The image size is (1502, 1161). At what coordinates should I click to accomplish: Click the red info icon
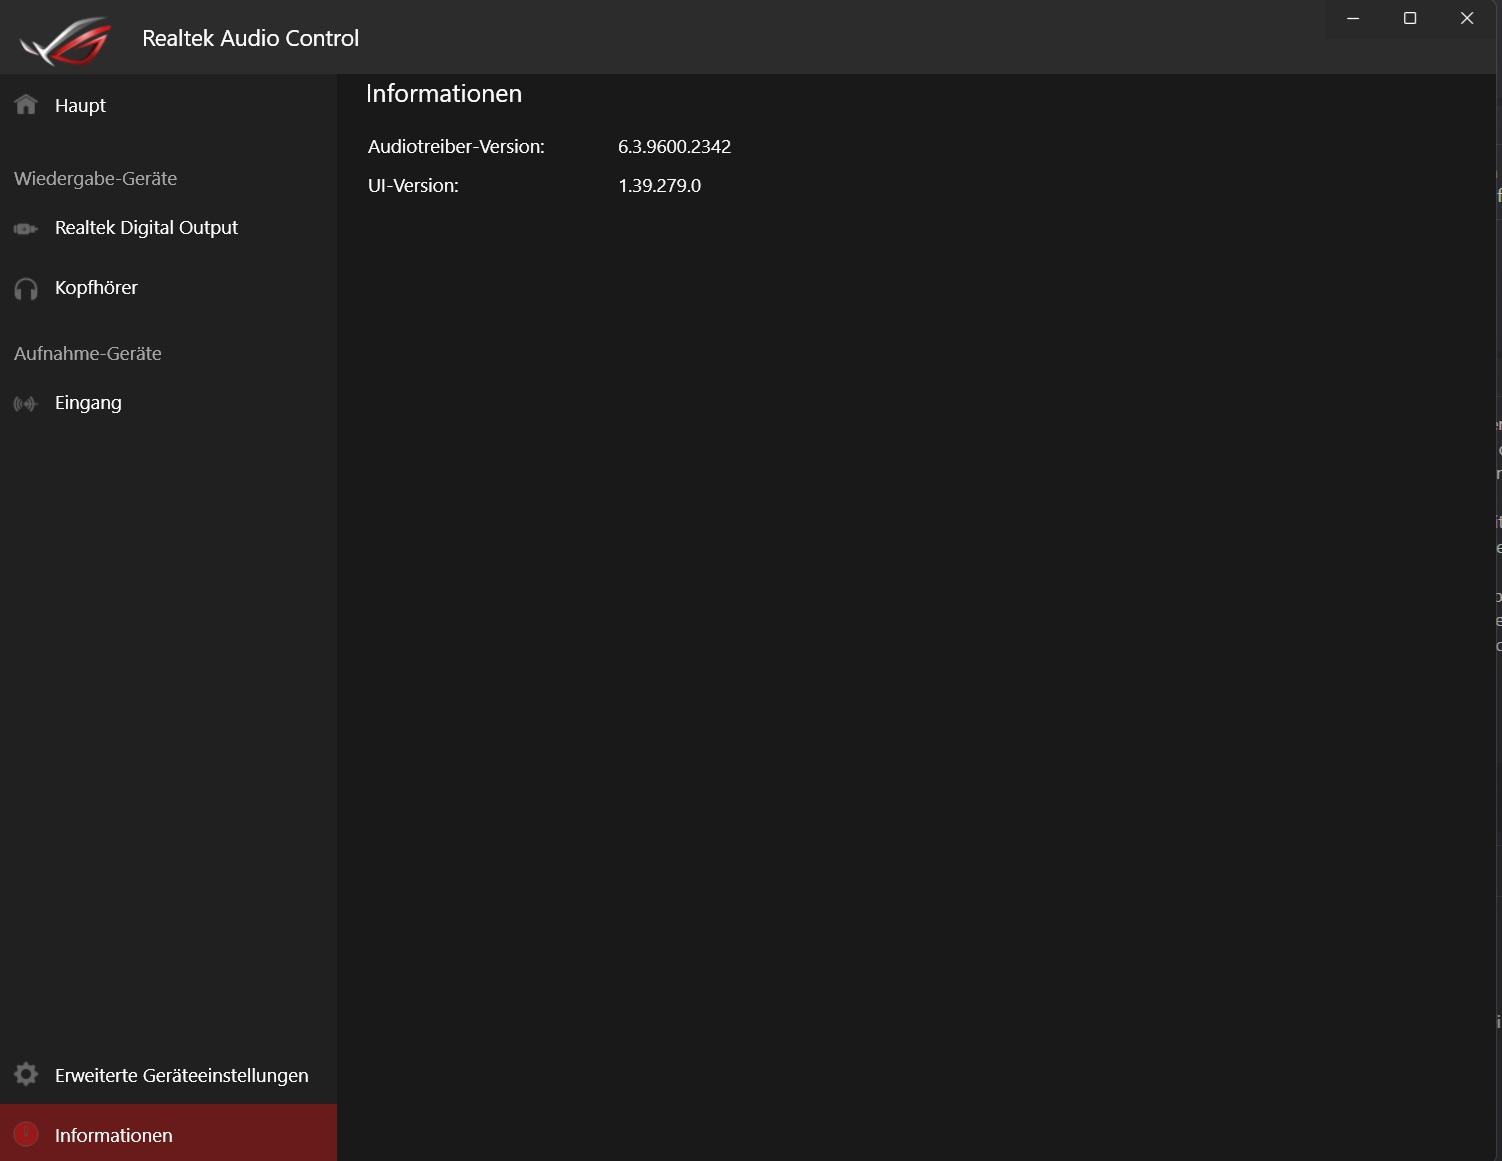click(26, 1134)
